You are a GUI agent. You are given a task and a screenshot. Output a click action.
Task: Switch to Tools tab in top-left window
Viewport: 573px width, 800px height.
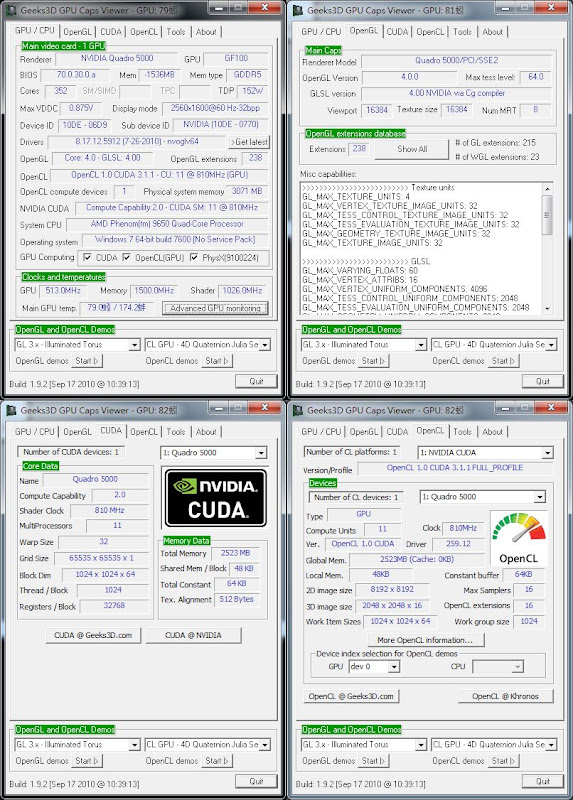[176, 32]
